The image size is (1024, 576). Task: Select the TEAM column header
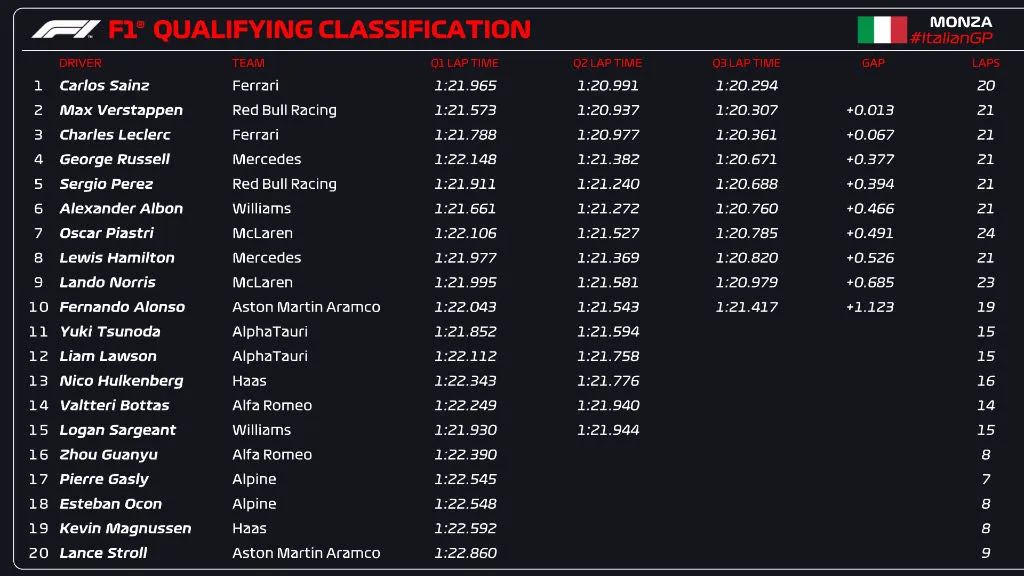pyautogui.click(x=248, y=63)
